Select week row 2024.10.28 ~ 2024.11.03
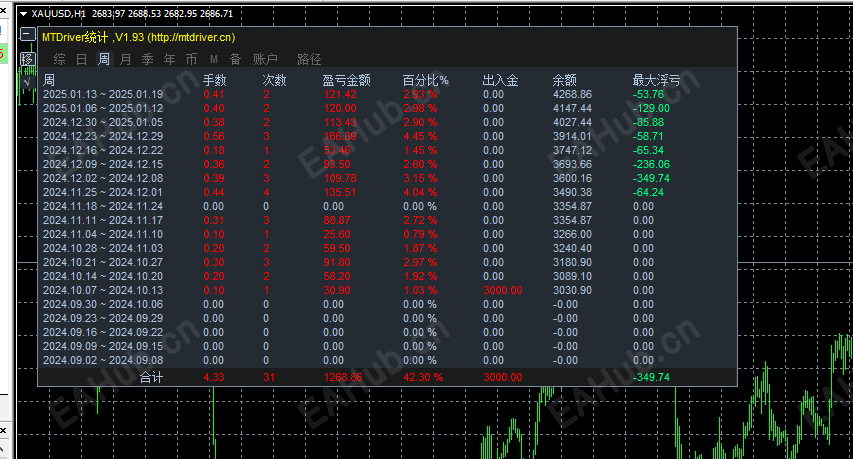853x459 pixels. point(387,248)
